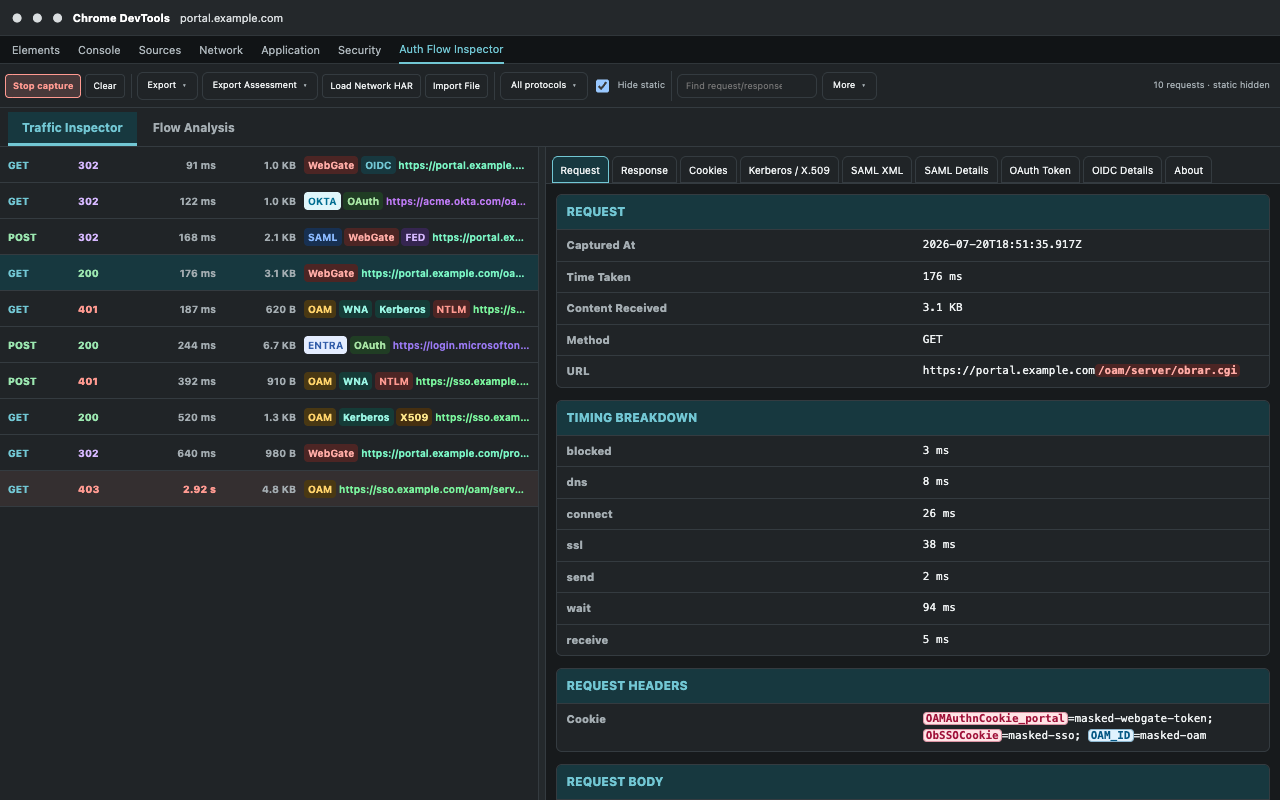This screenshot has height=800, width=1280.
Task: Select the GET 200 520 ms request row
Action: click(269, 417)
